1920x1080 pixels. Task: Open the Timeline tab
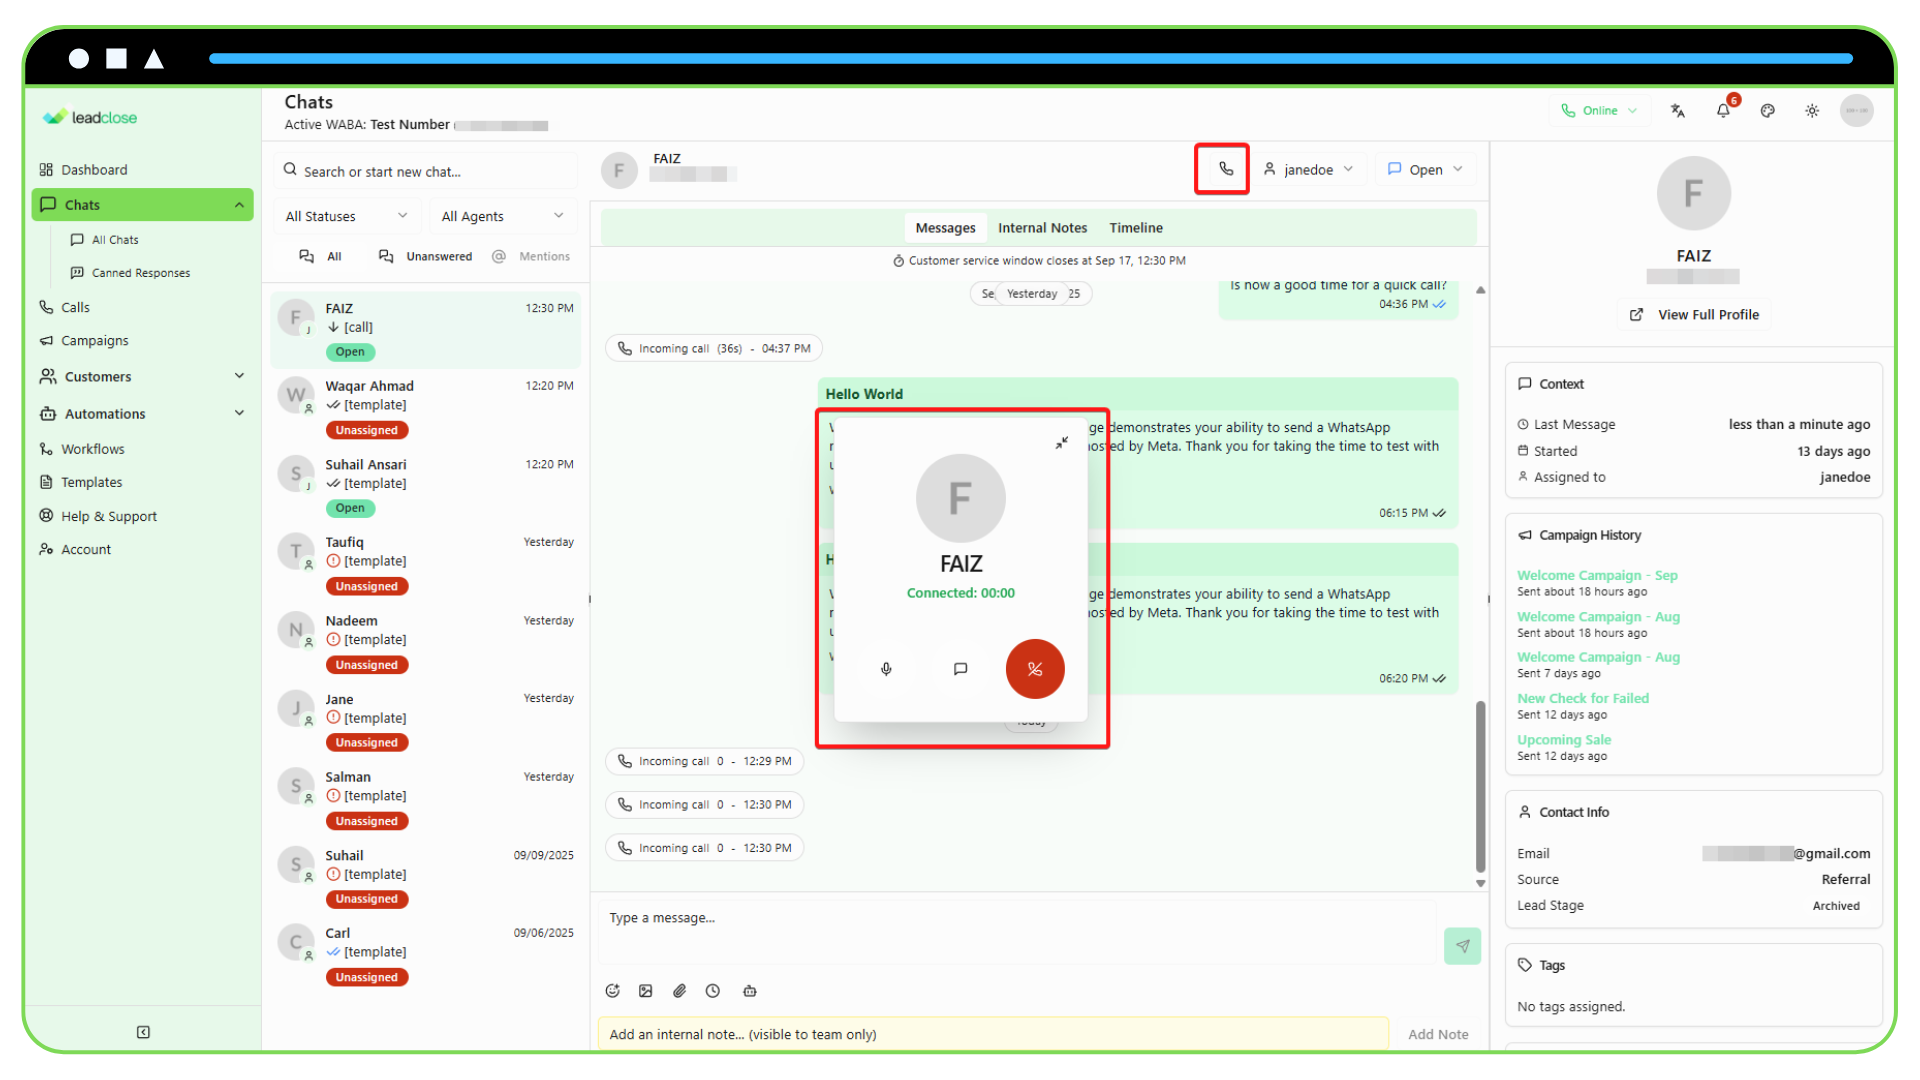pos(1135,227)
